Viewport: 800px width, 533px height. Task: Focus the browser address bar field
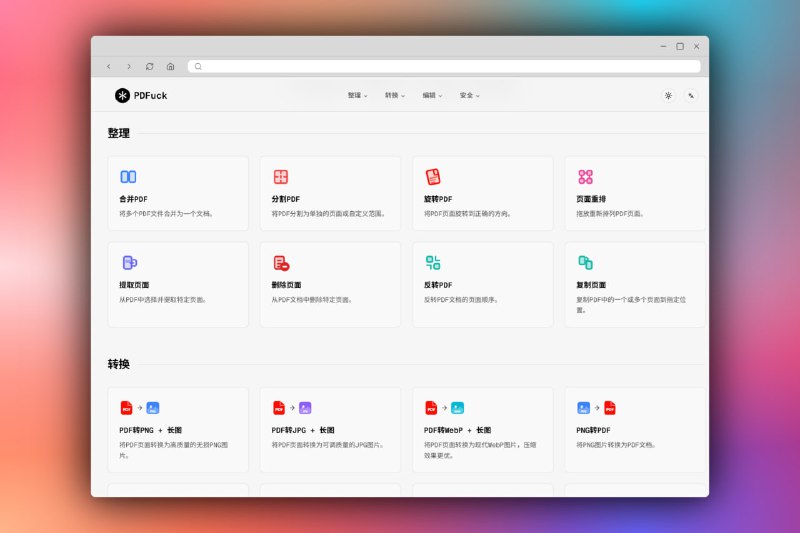coord(444,66)
